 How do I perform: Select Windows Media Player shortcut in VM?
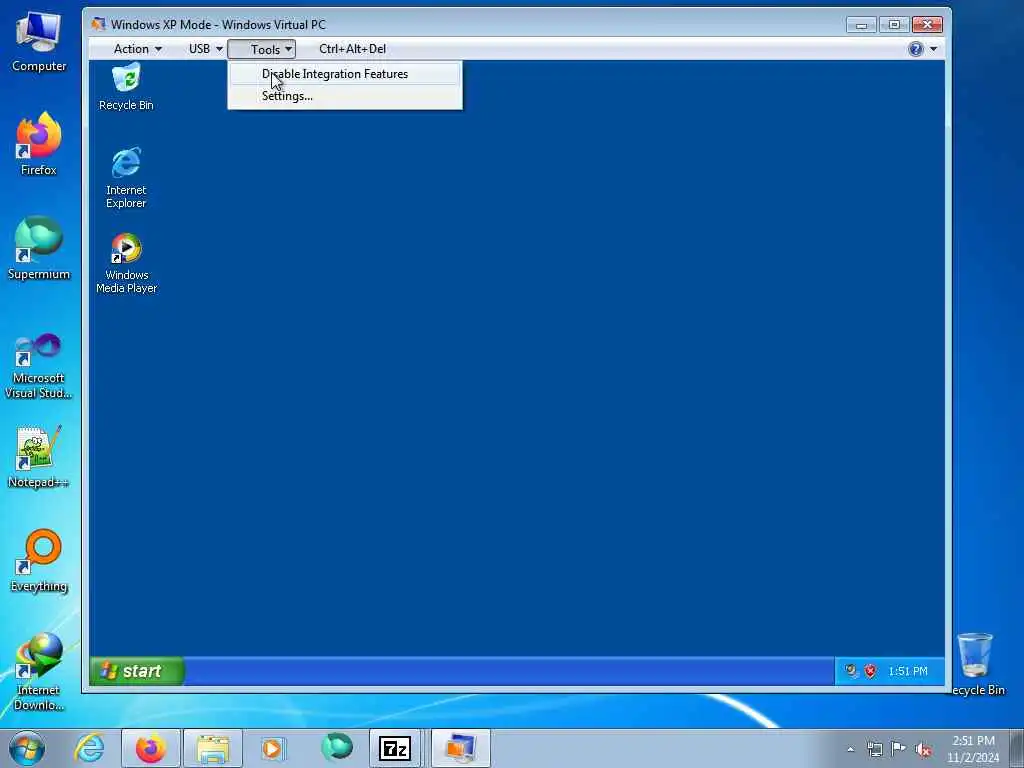(x=126, y=263)
